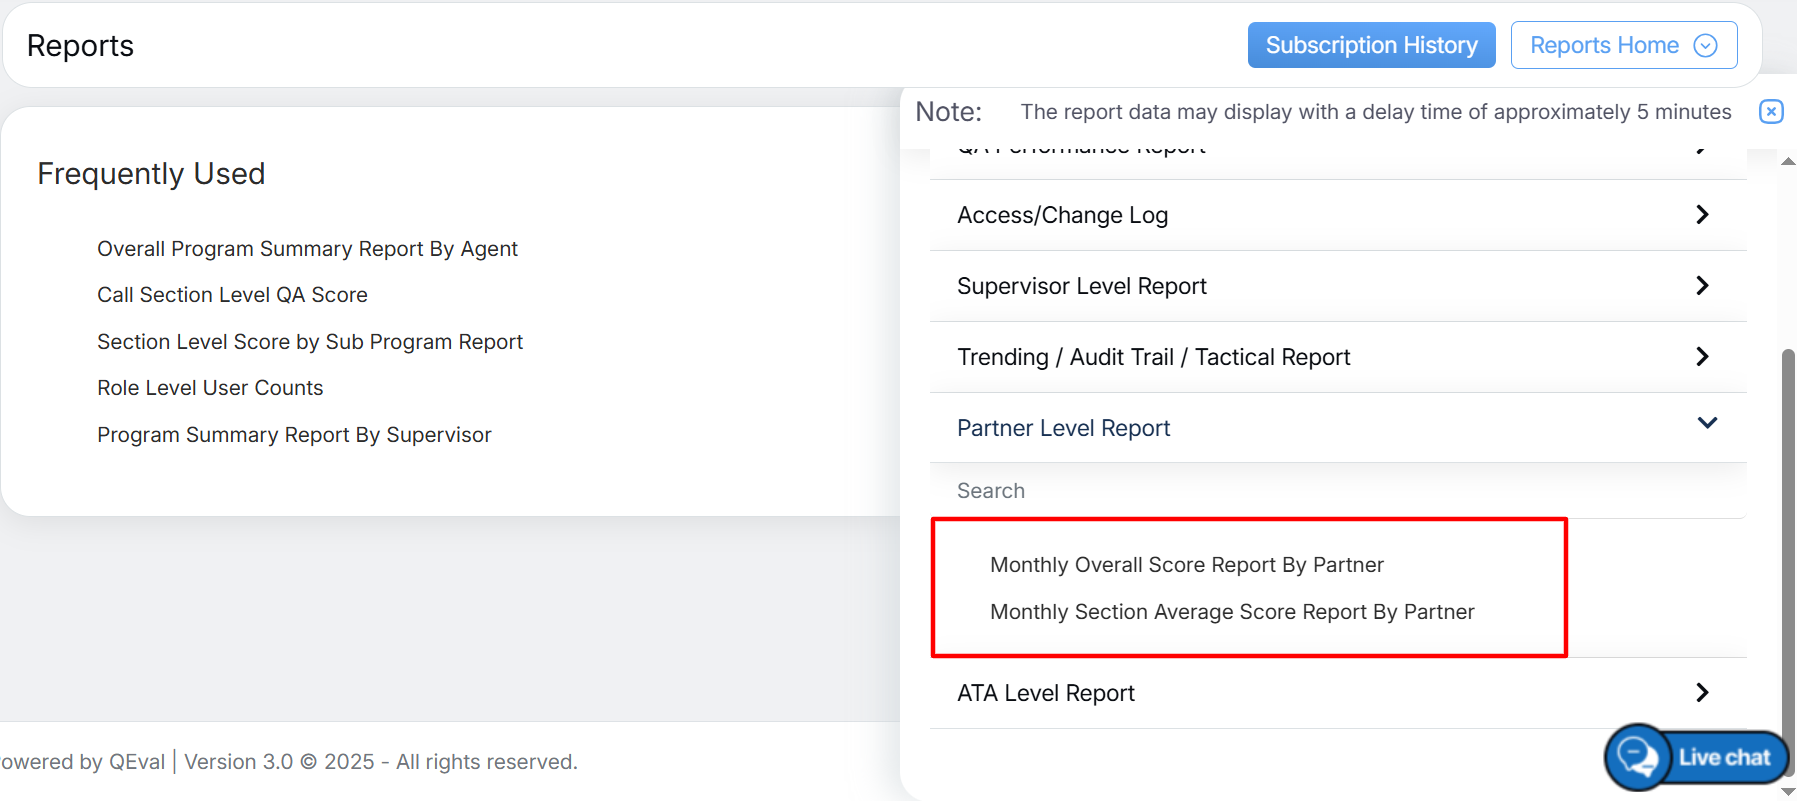The width and height of the screenshot is (1797, 801).
Task: Collapse the Partner Level Report section
Action: coord(1707,424)
